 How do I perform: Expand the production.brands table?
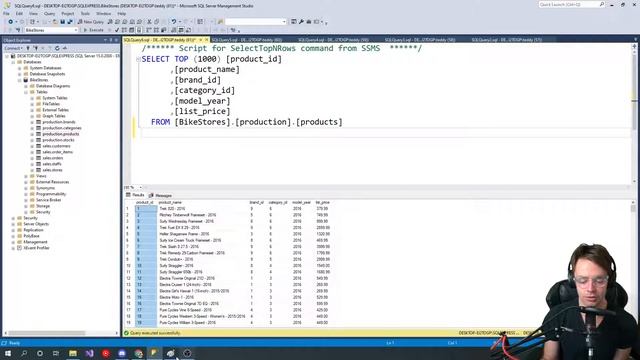(x=32, y=122)
